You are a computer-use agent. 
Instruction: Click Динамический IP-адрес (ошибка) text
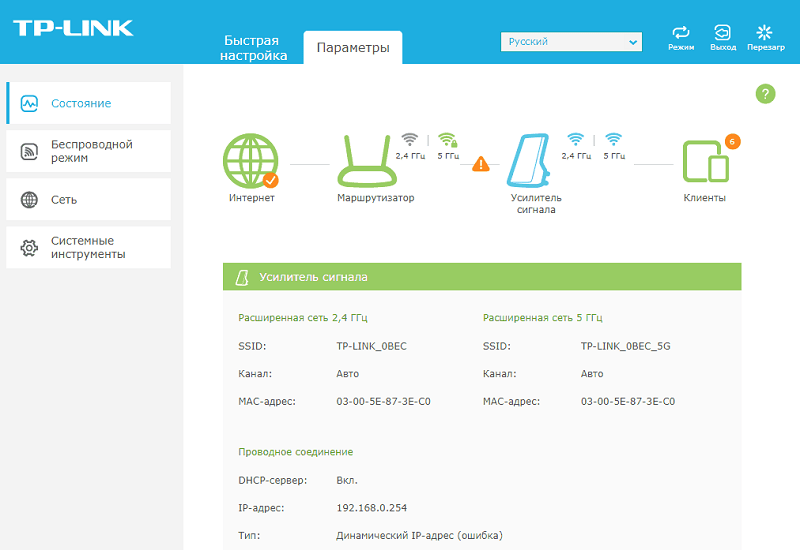point(419,536)
